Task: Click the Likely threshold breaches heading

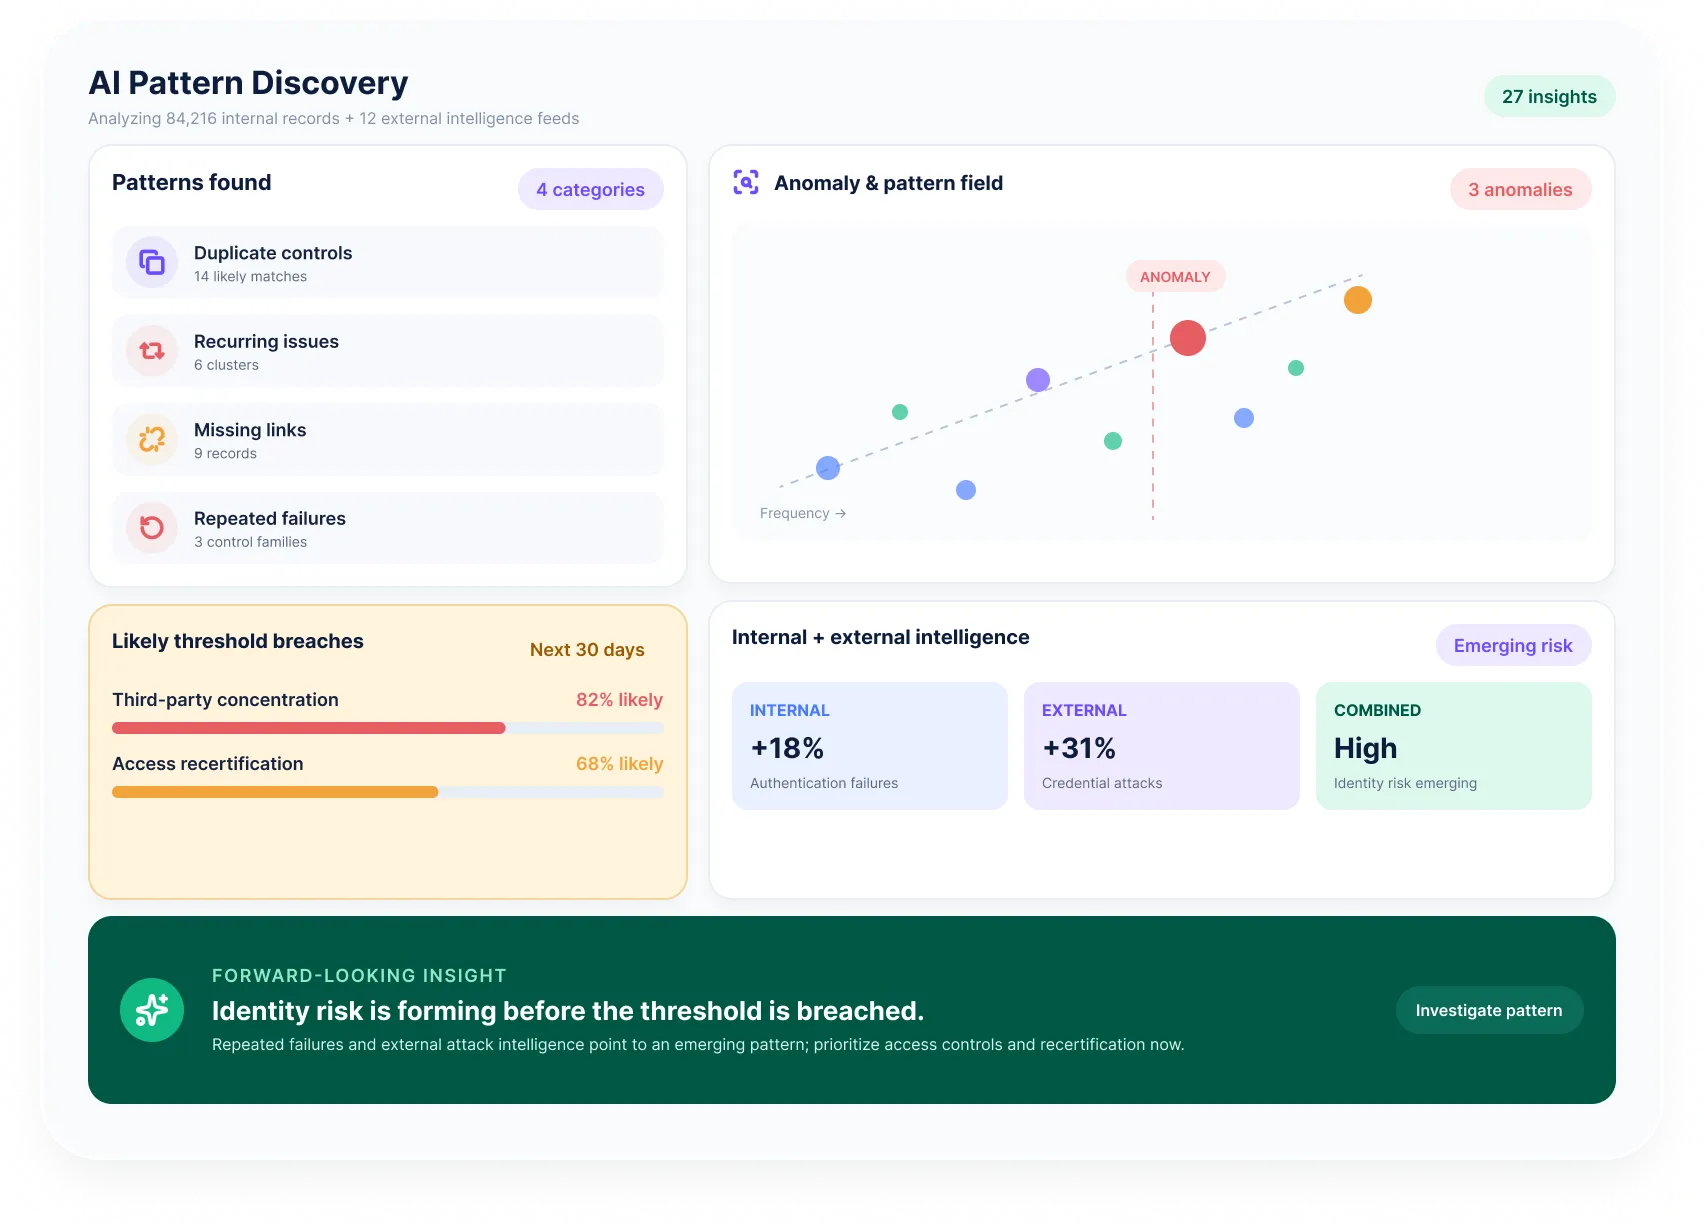Action: coord(238,641)
